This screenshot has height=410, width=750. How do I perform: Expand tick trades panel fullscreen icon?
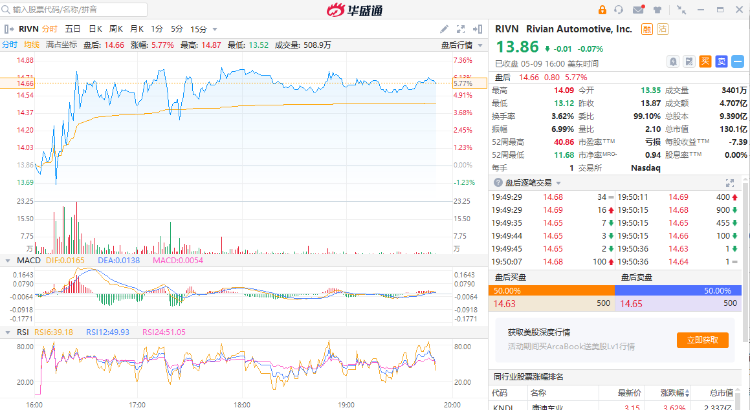tap(730, 183)
